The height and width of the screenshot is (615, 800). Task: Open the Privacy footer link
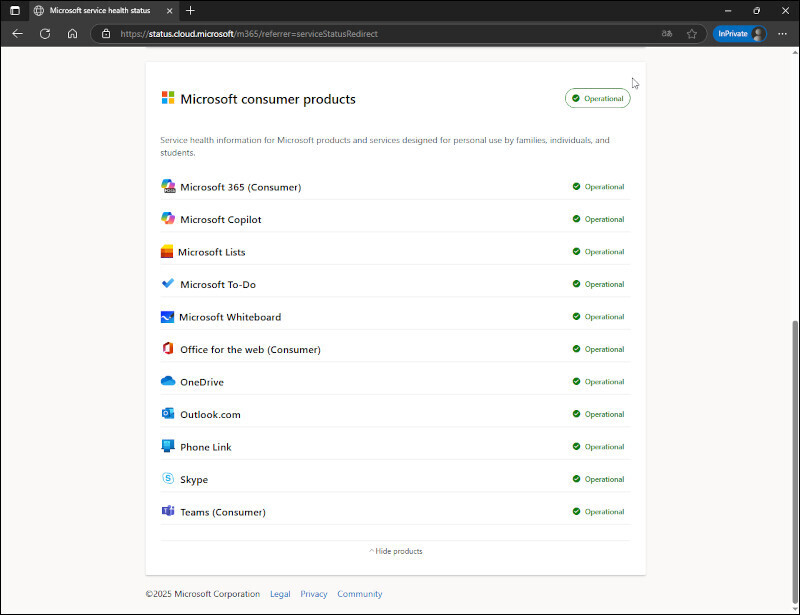pos(314,594)
